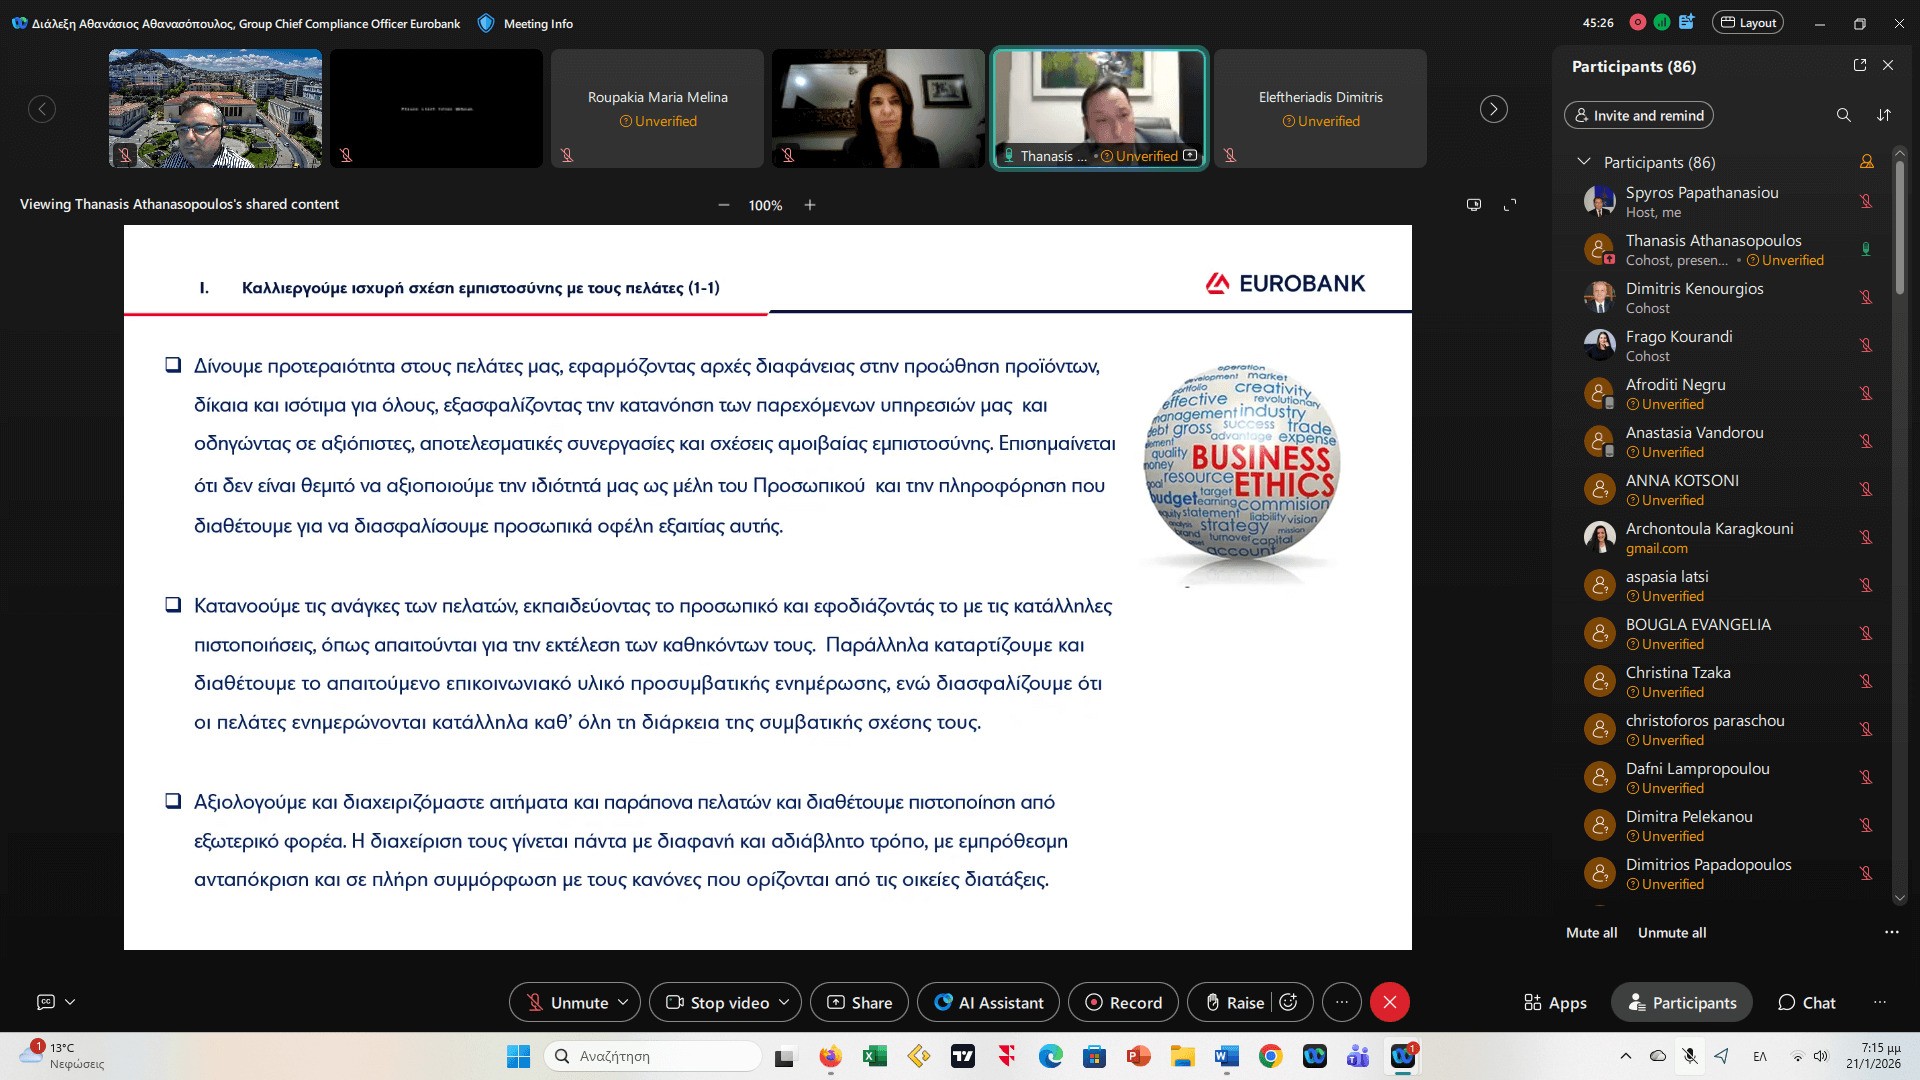This screenshot has height=1080, width=1920.
Task: Click Mute all
Action: pos(1591,932)
